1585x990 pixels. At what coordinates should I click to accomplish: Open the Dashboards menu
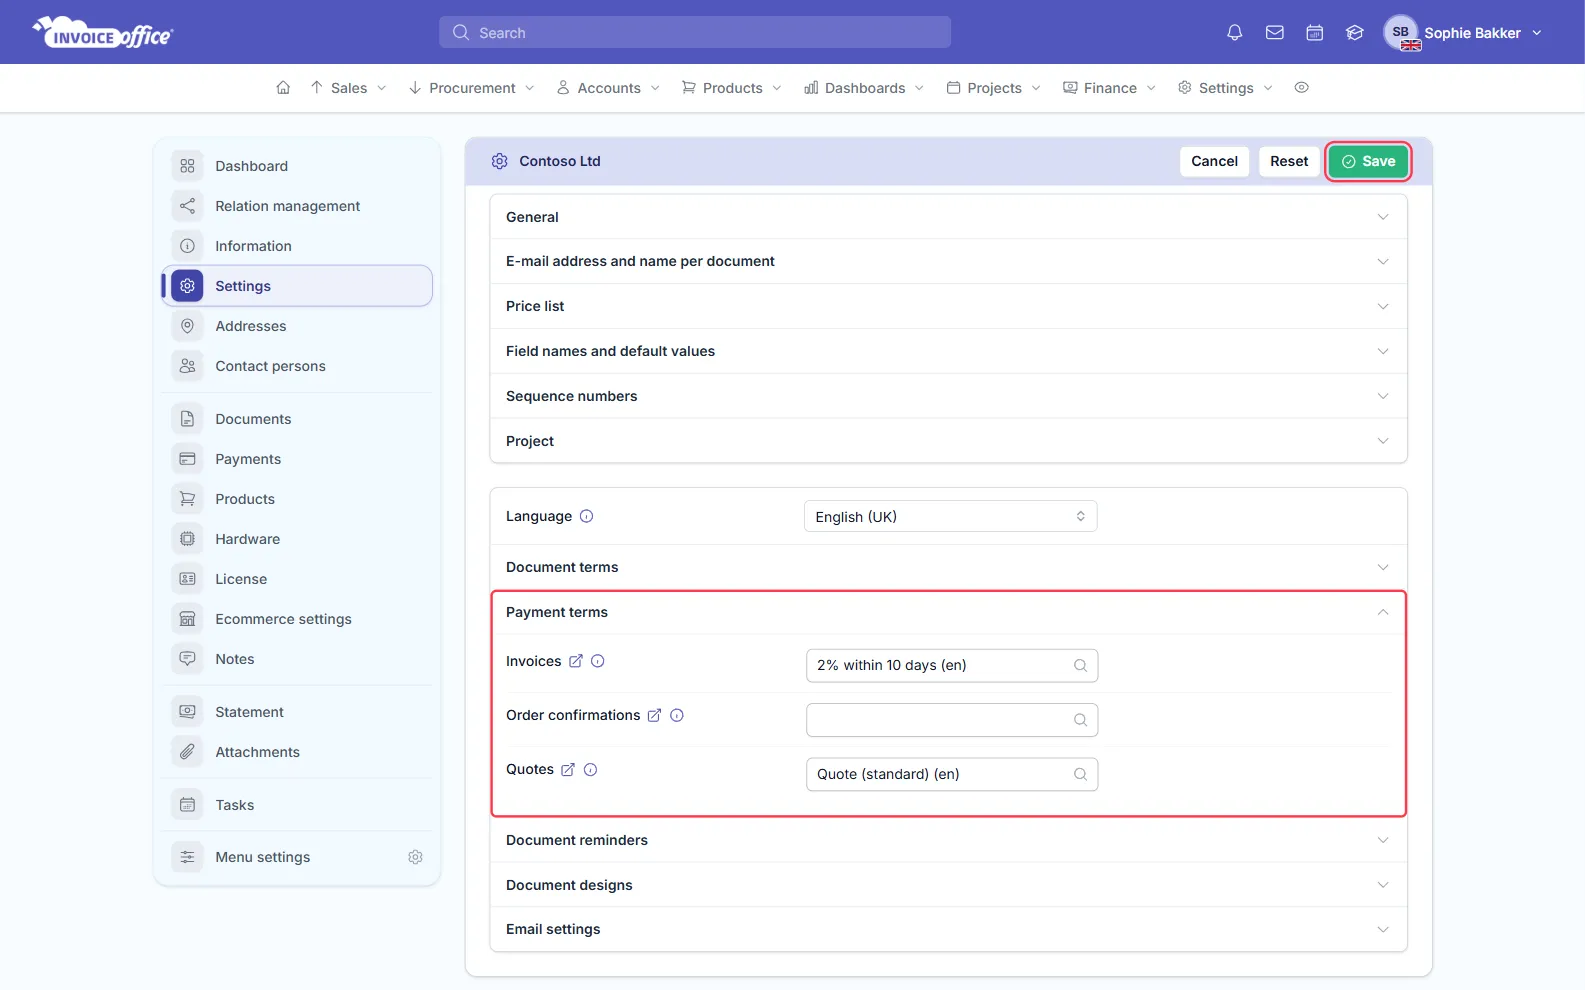tap(864, 88)
